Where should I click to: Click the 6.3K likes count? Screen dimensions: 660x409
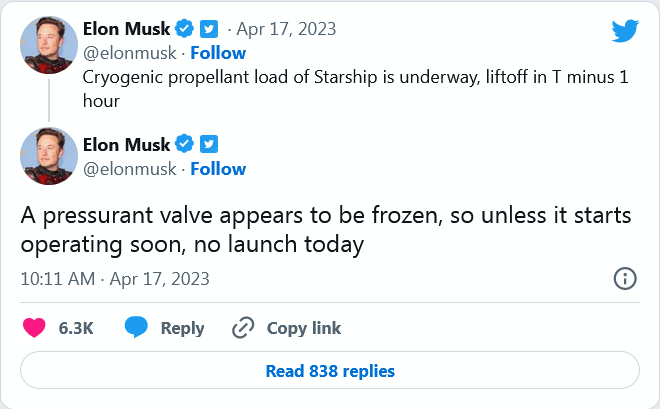click(76, 328)
